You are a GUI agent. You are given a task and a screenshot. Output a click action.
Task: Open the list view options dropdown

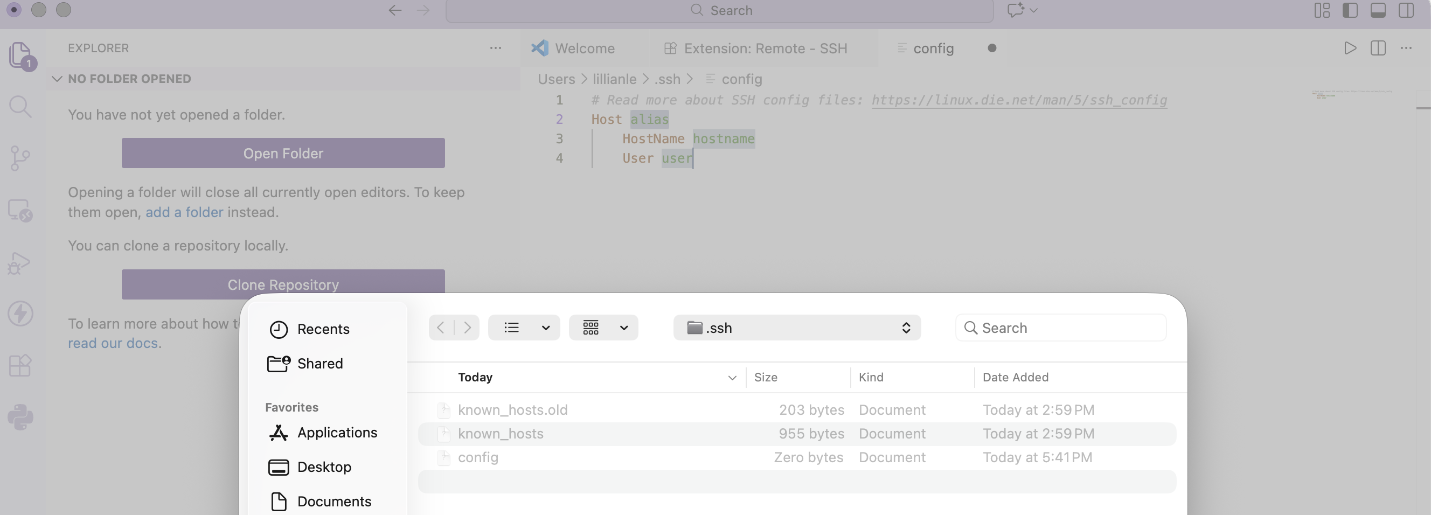click(524, 327)
